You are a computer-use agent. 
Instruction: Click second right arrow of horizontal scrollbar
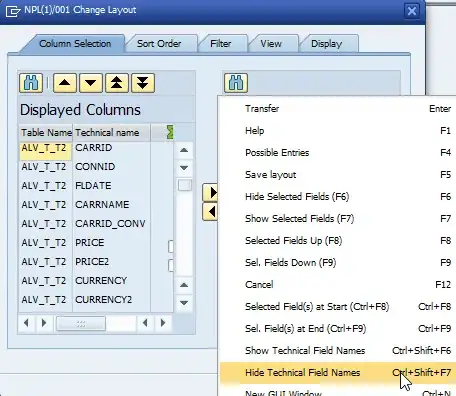pos(163,323)
